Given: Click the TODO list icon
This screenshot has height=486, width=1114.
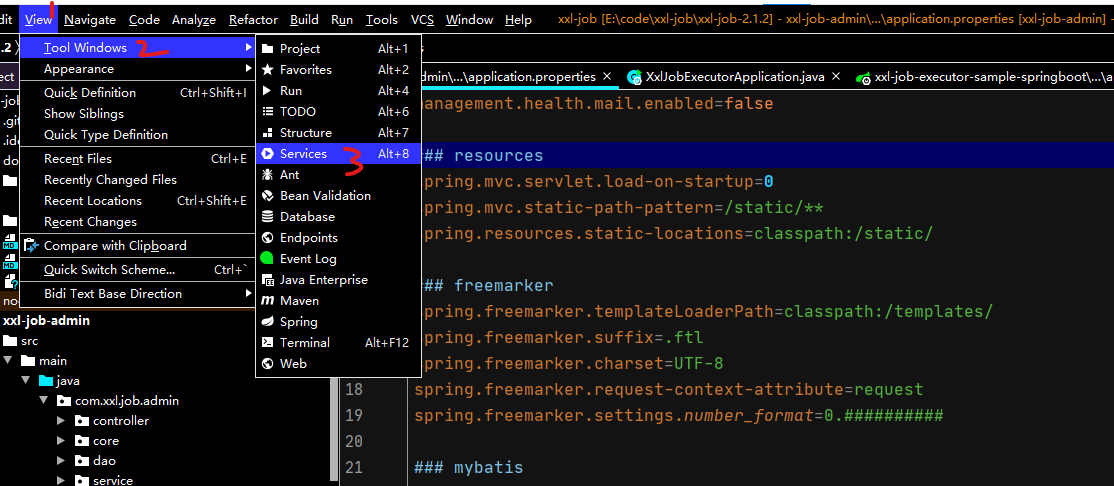Looking at the screenshot, I should [268, 112].
